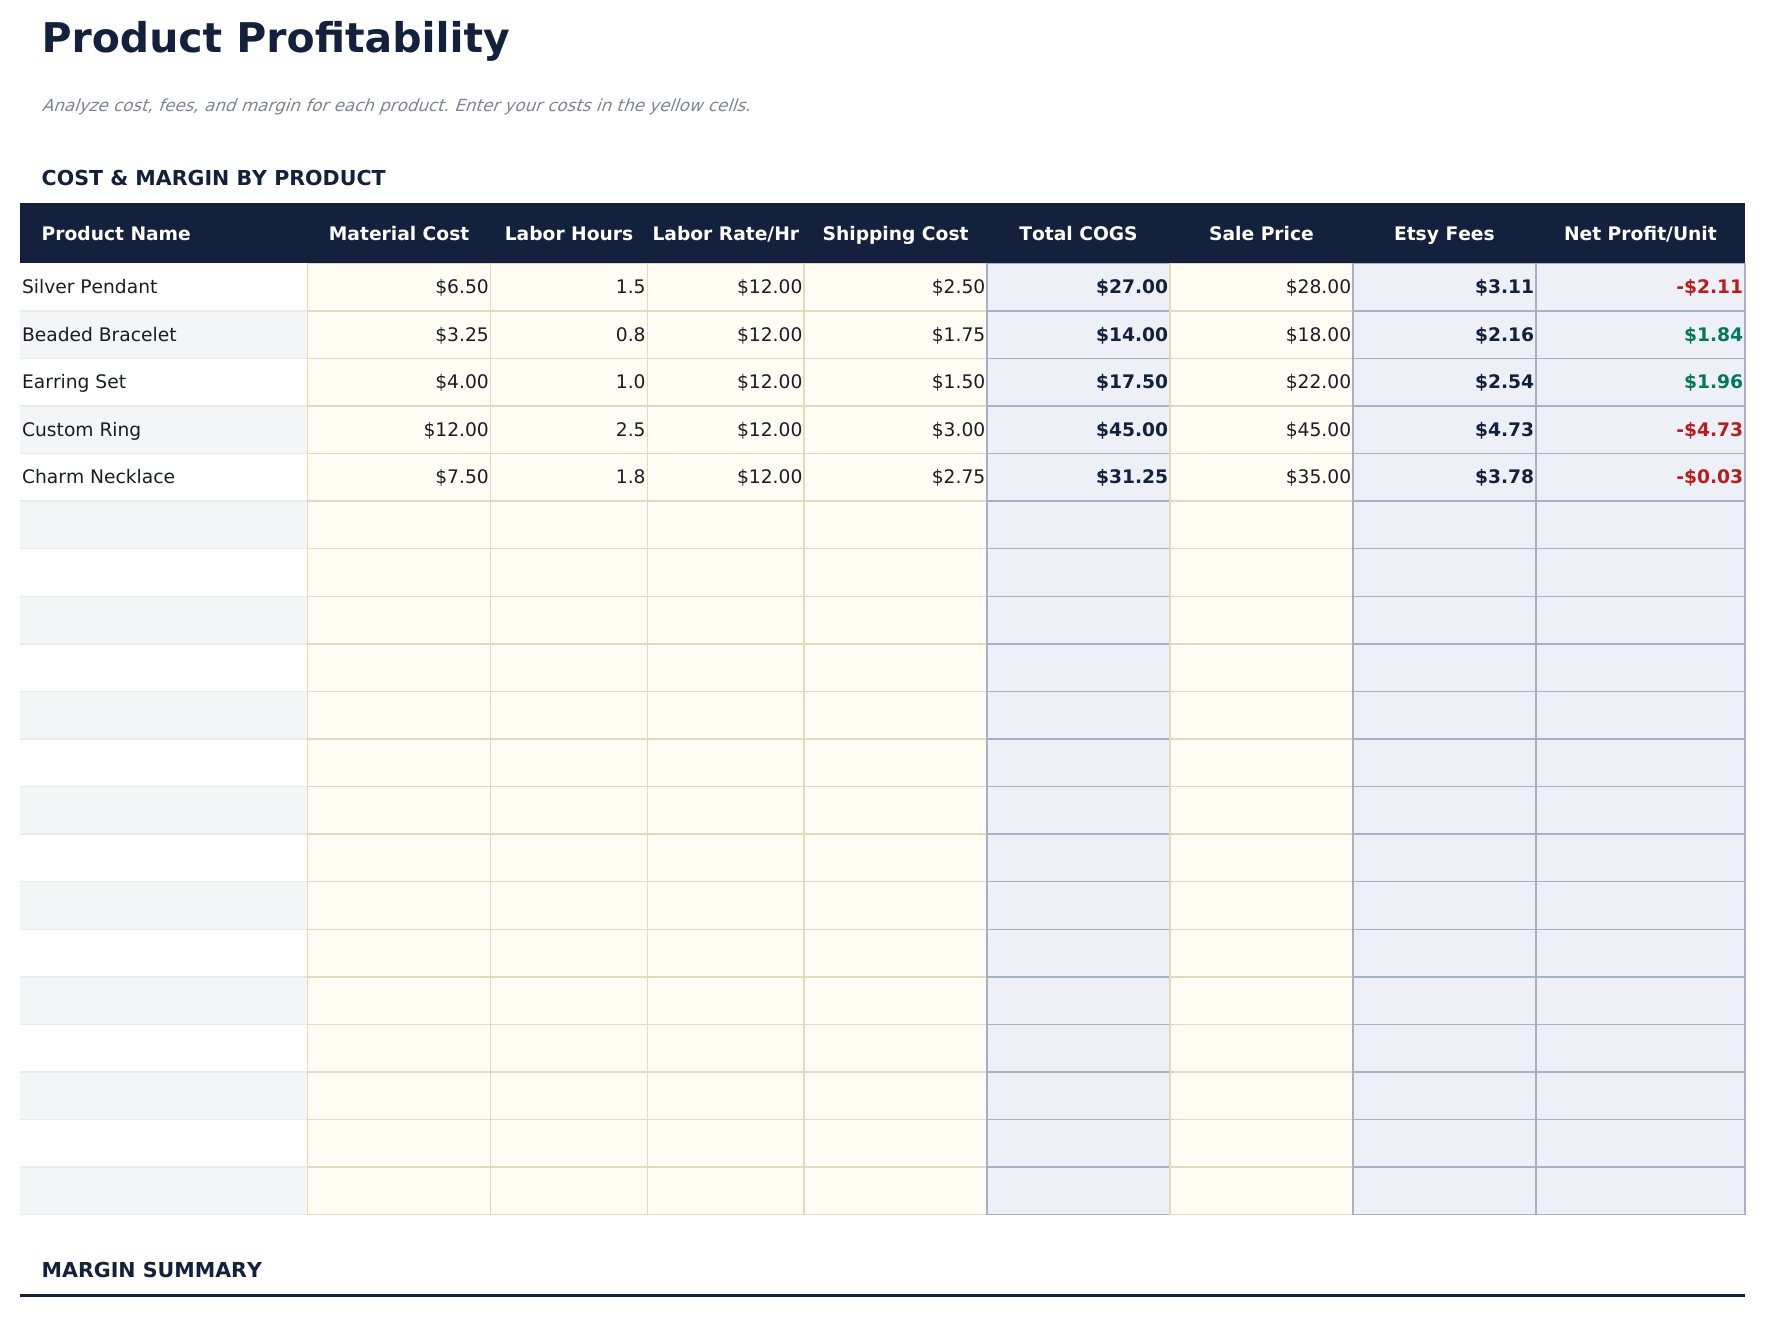Click the first empty Product Name cell below Charm Necklace
Viewport: 1766px width, 1317px height.
click(x=160, y=524)
